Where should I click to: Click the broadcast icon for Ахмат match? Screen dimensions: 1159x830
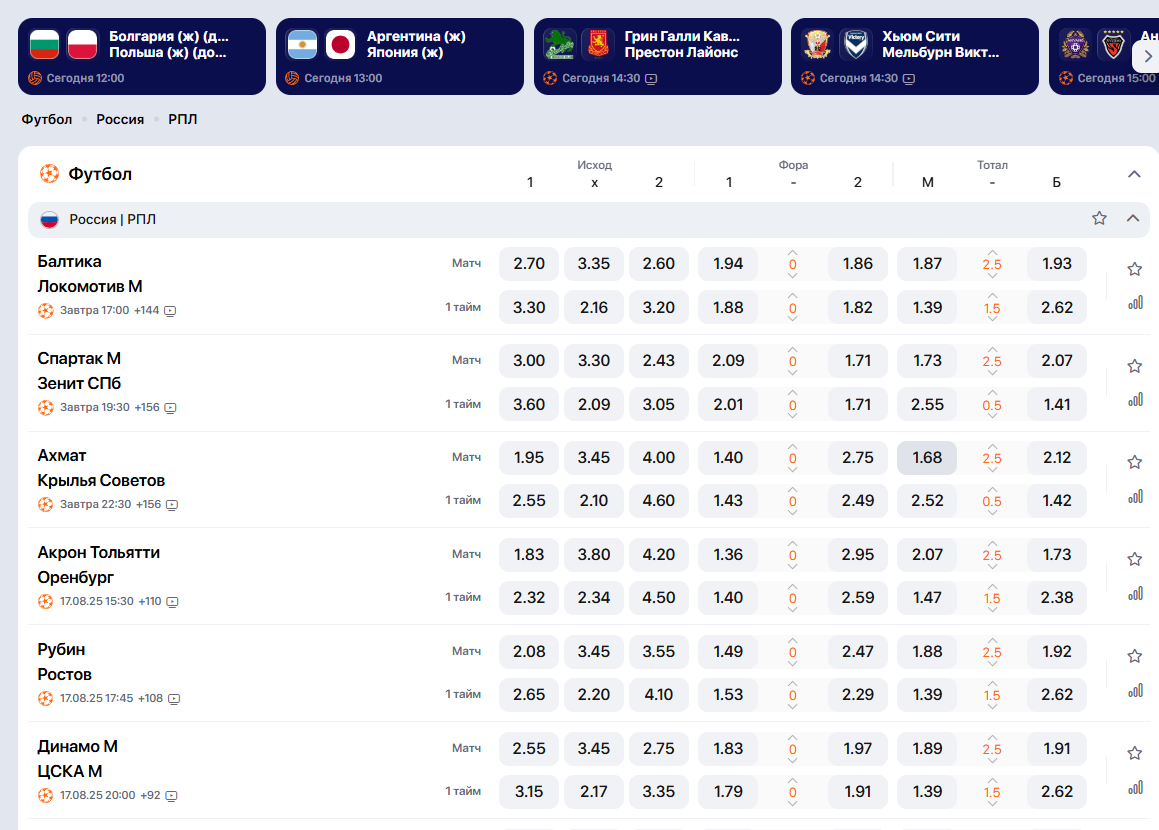click(x=172, y=505)
